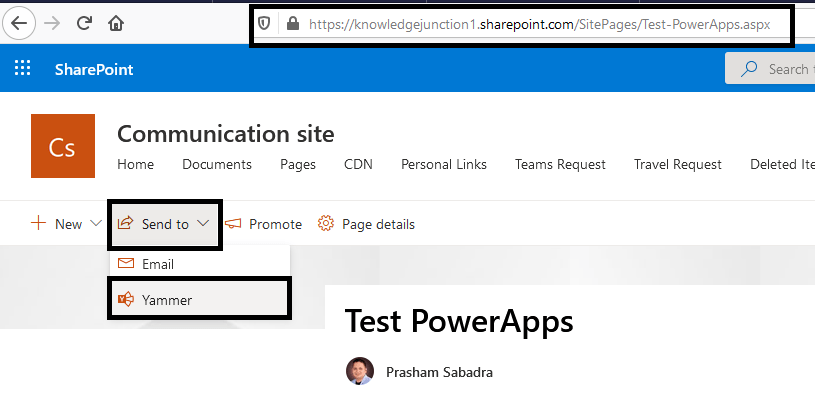Click the browser back arrow button
The height and width of the screenshot is (400, 815).
point(19,23)
